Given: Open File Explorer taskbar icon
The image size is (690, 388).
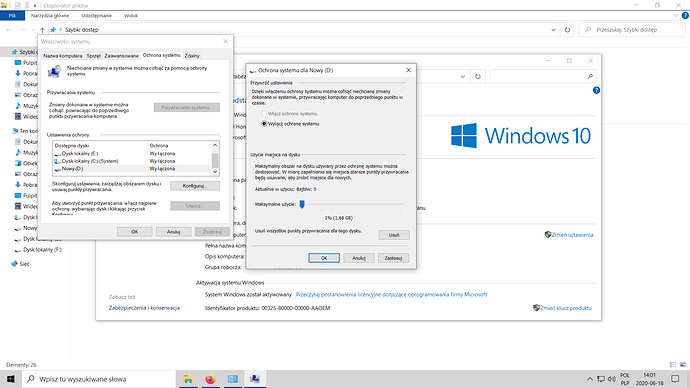Looking at the screenshot, I should tap(188, 379).
